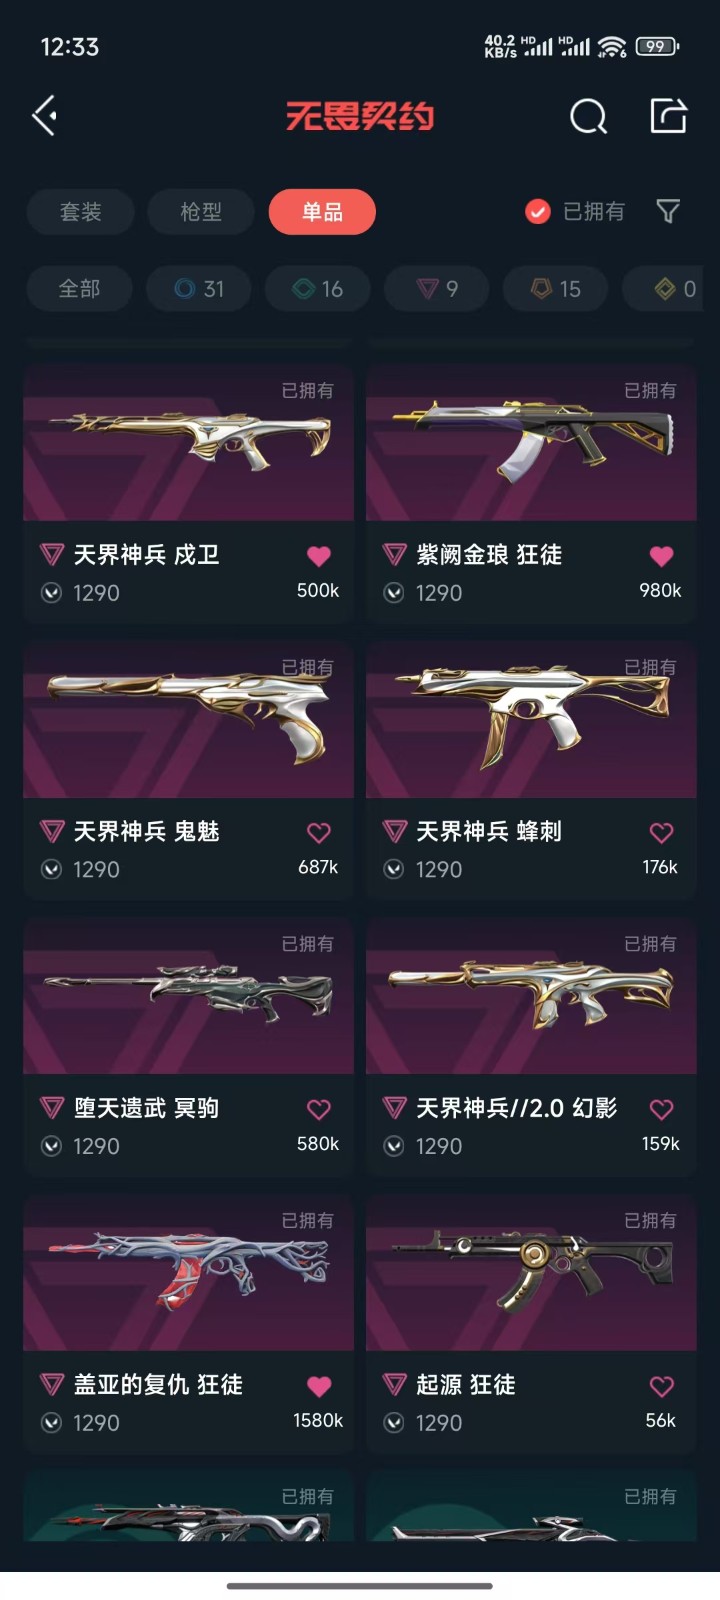Filter by pink triangle tier 9
This screenshot has height=1600, width=720.
pyautogui.click(x=437, y=289)
